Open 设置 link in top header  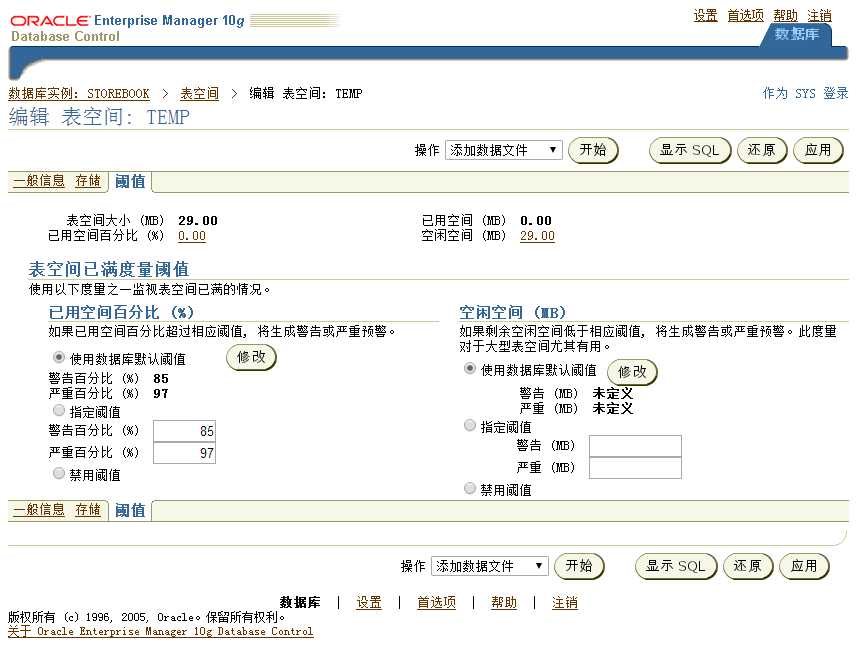[x=705, y=16]
